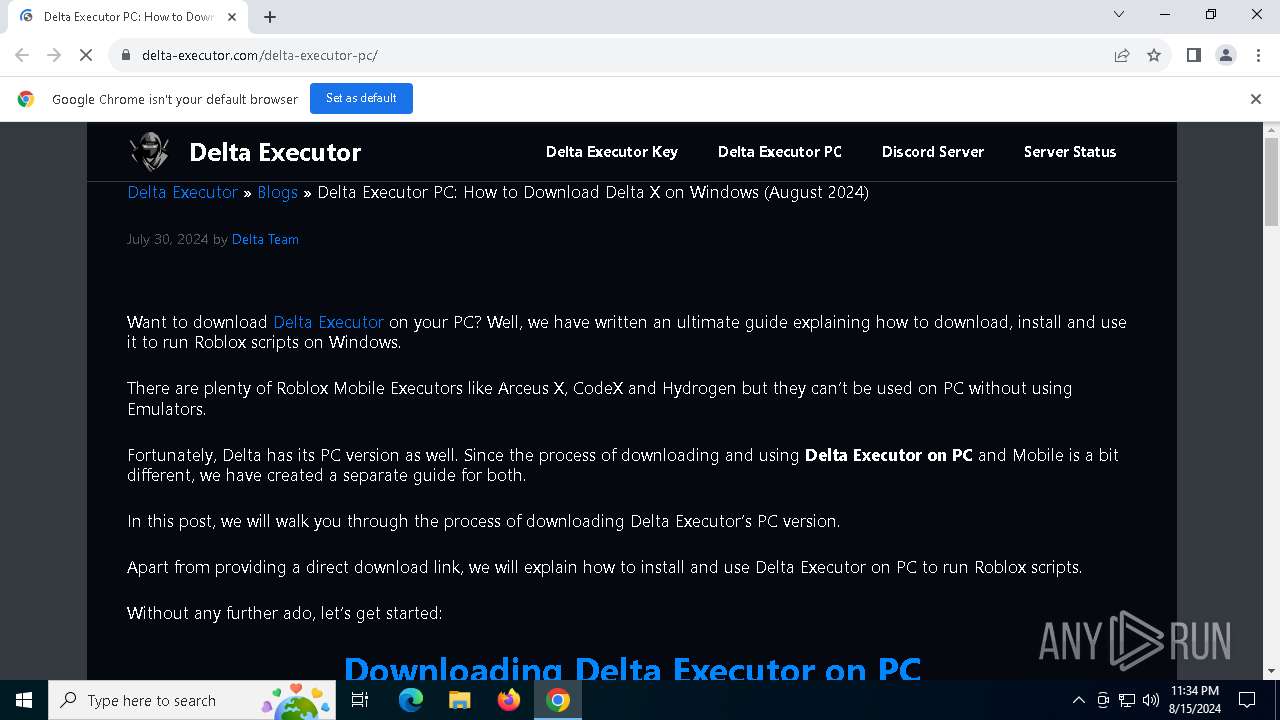Click the scrollbar up arrow

click(x=1272, y=130)
